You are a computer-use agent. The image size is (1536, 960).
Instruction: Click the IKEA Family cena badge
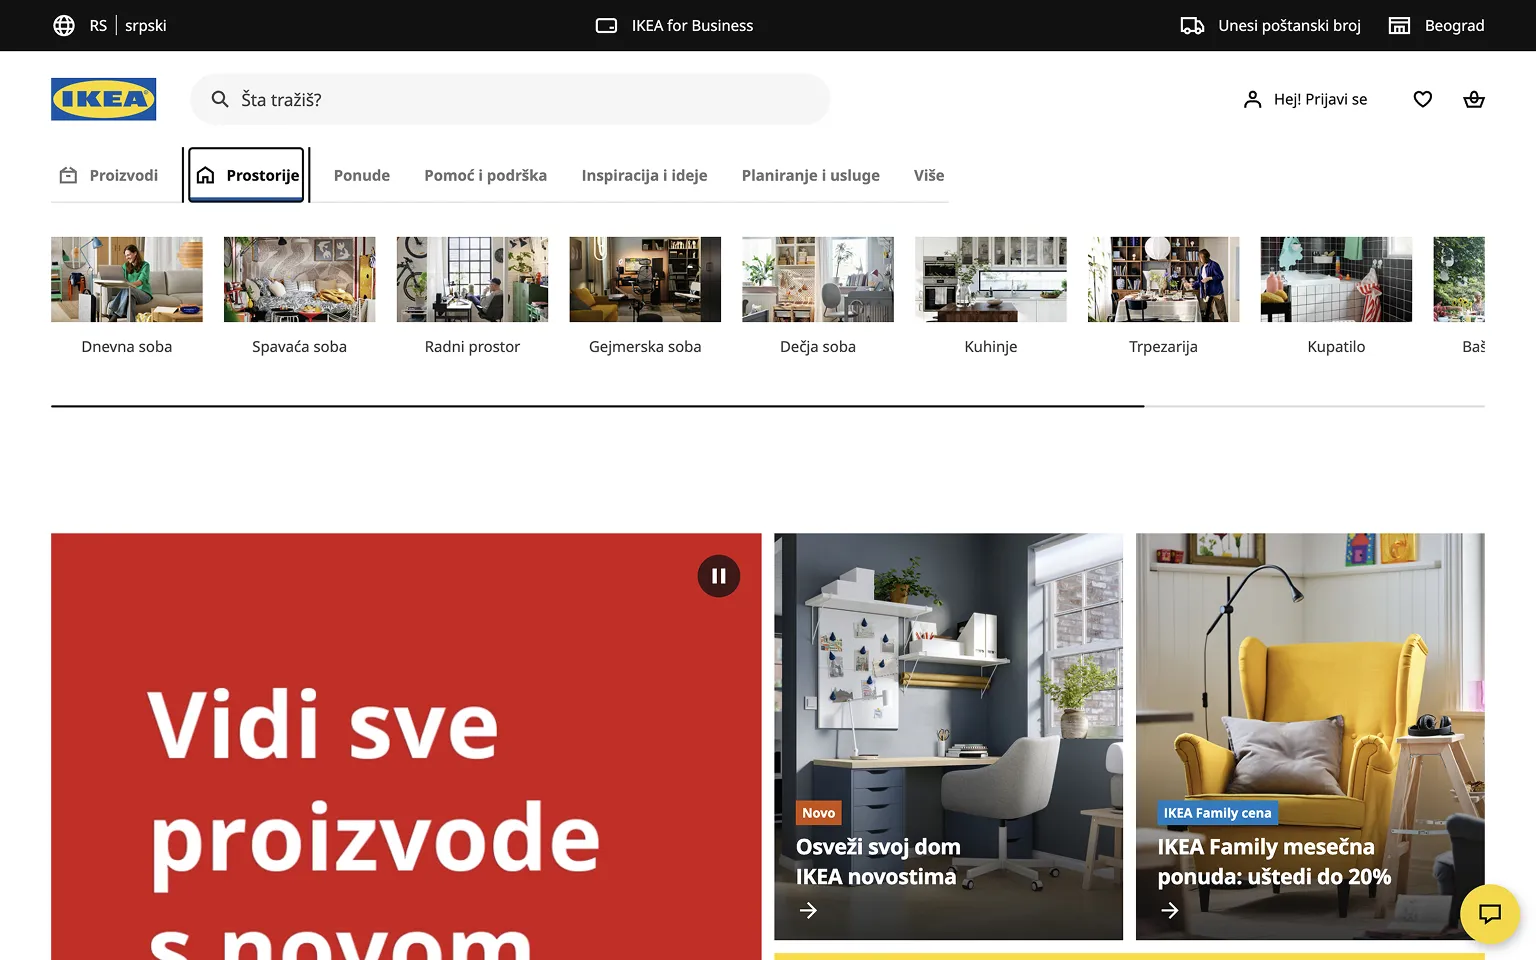click(x=1217, y=813)
